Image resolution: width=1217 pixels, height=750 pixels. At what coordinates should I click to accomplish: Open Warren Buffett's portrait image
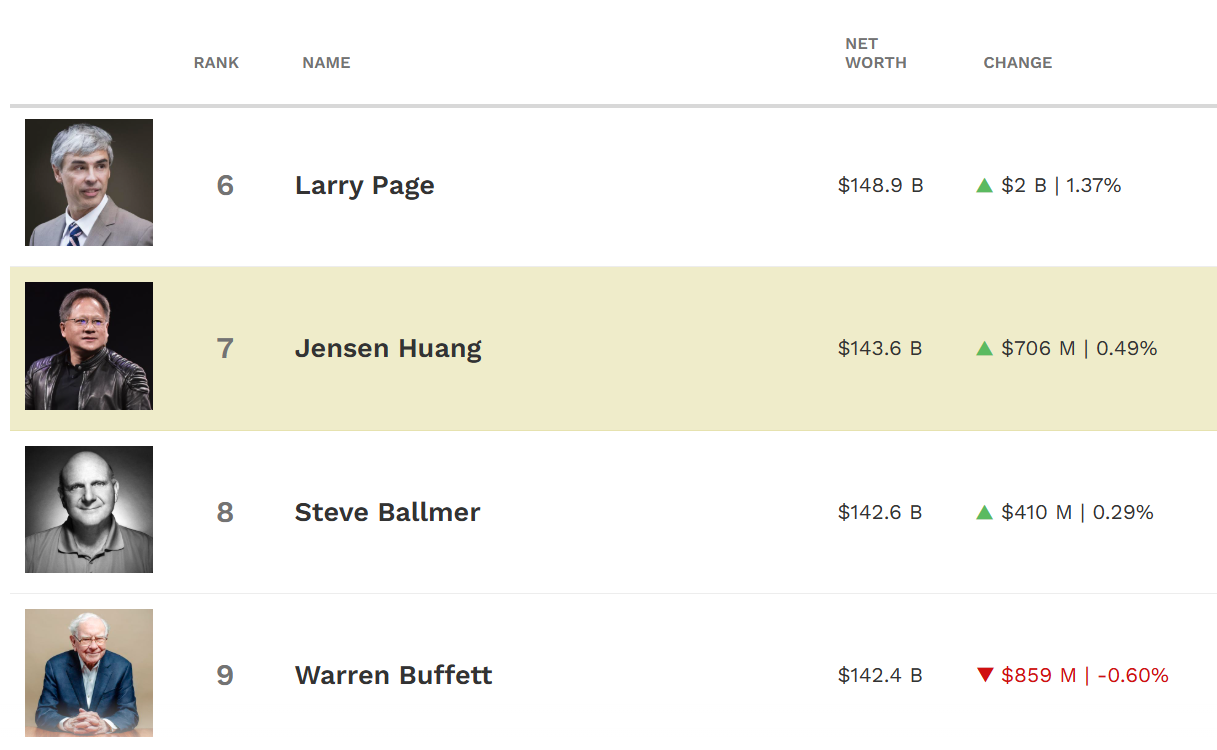pyautogui.click(x=89, y=673)
